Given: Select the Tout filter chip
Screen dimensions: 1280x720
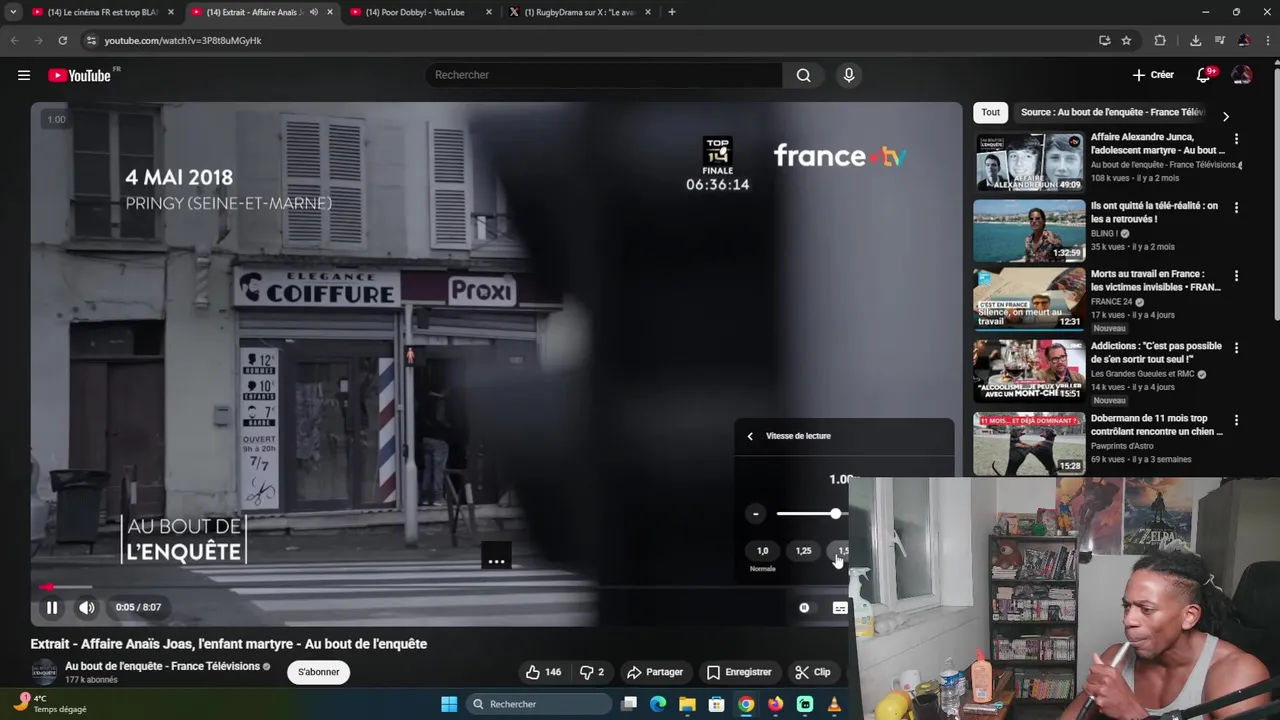Looking at the screenshot, I should click(990, 112).
